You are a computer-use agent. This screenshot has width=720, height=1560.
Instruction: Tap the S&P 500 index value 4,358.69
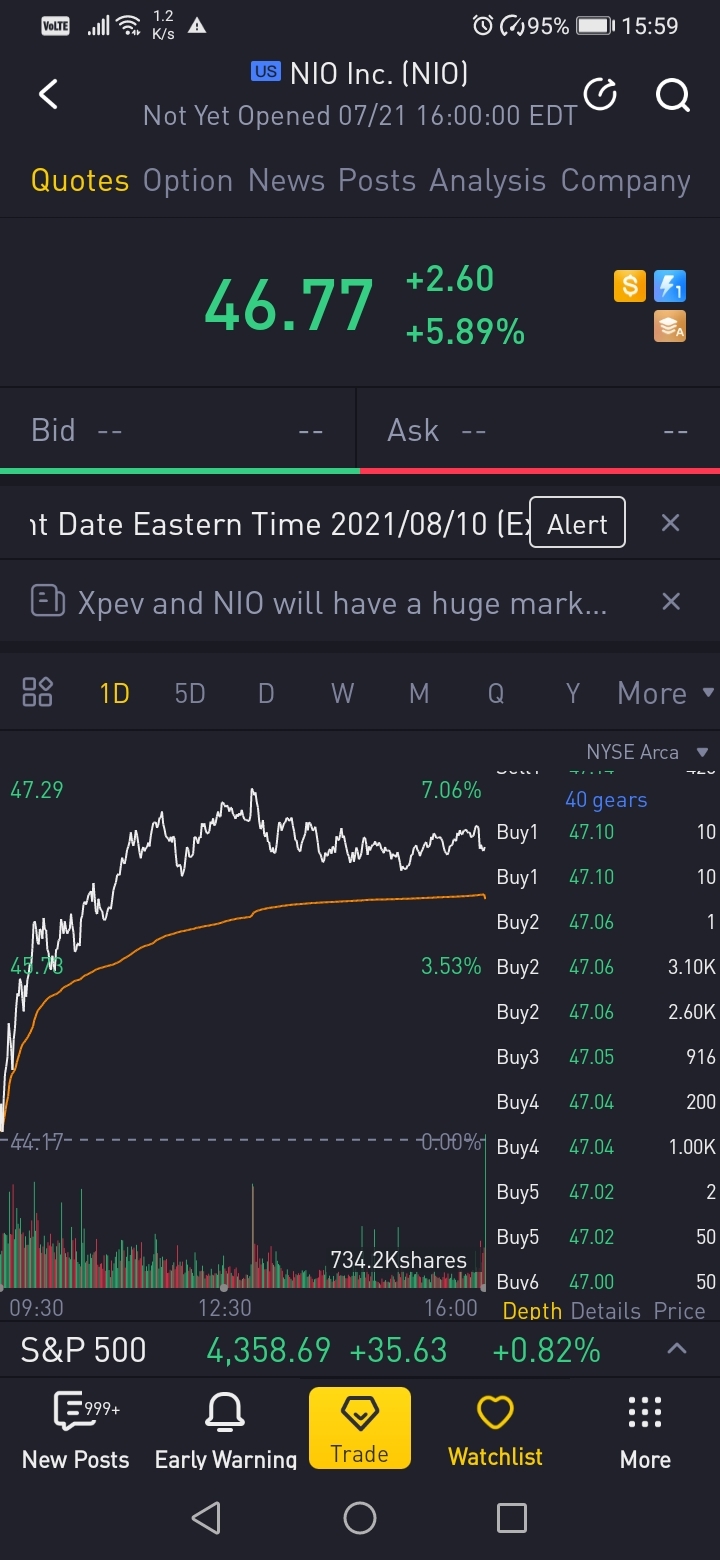tap(268, 1351)
